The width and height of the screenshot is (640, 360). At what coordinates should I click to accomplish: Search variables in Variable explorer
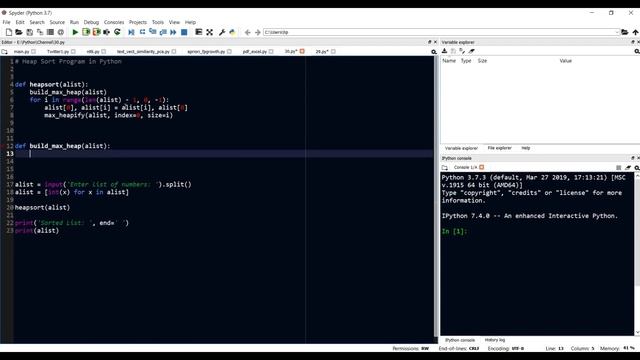[x=637, y=51]
